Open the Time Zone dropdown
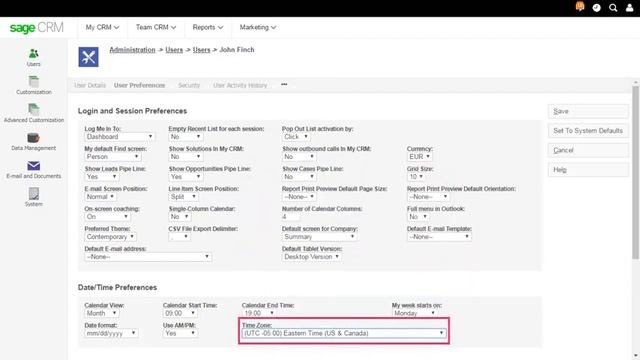Viewport: 640px width, 360px height. 344,333
